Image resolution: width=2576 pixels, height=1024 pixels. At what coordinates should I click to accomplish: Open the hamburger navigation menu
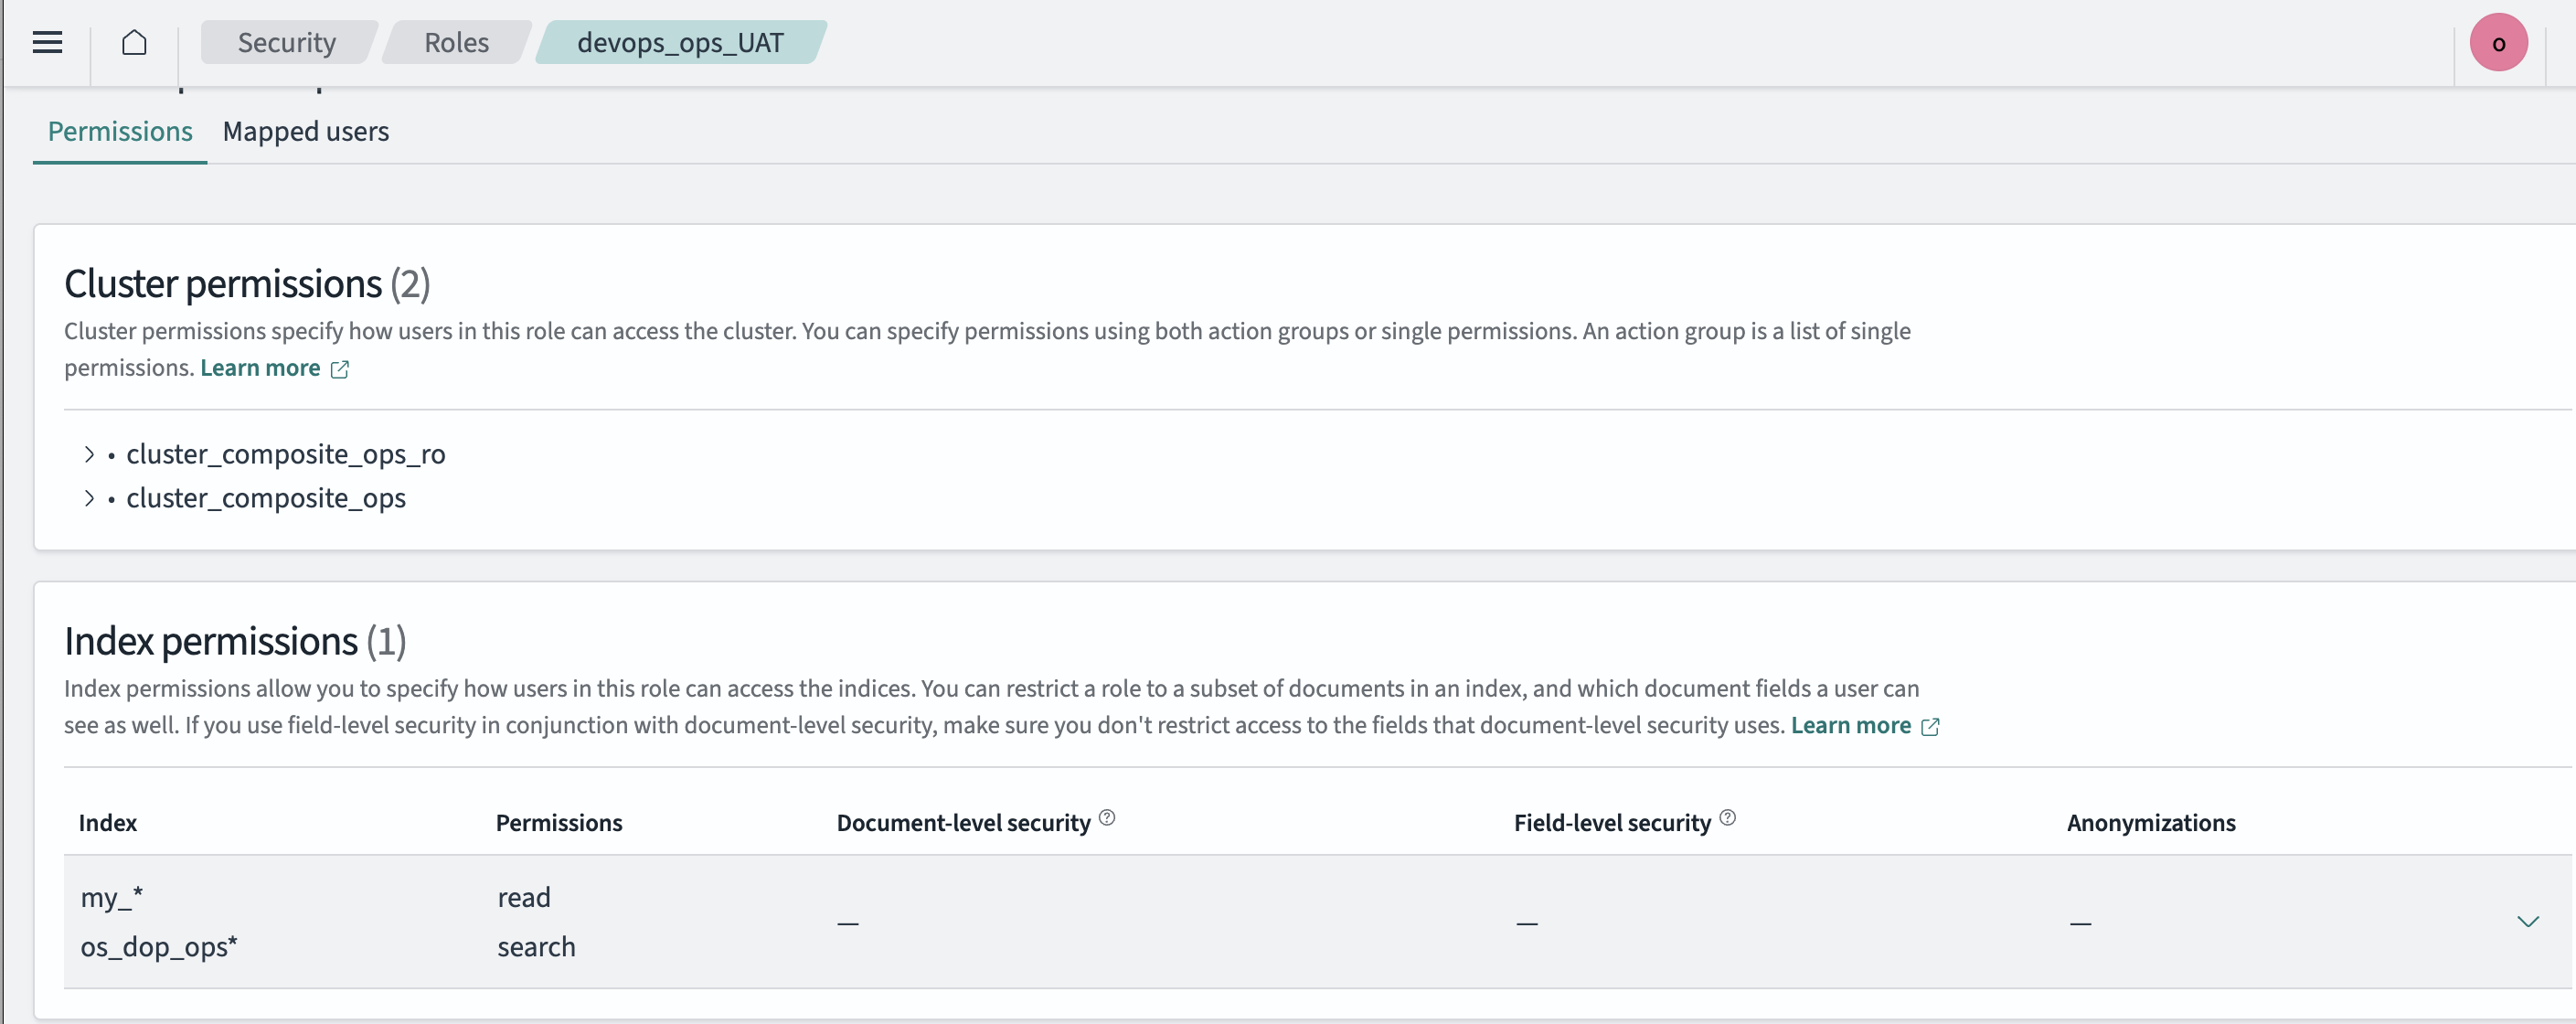point(47,42)
